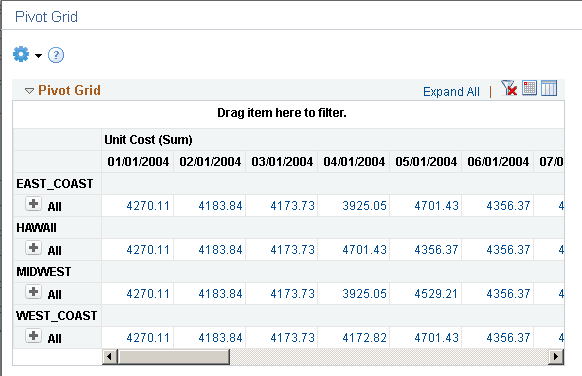The height and width of the screenshot is (376, 582).
Task: Open the gear options menu icon
Action: coord(21,55)
